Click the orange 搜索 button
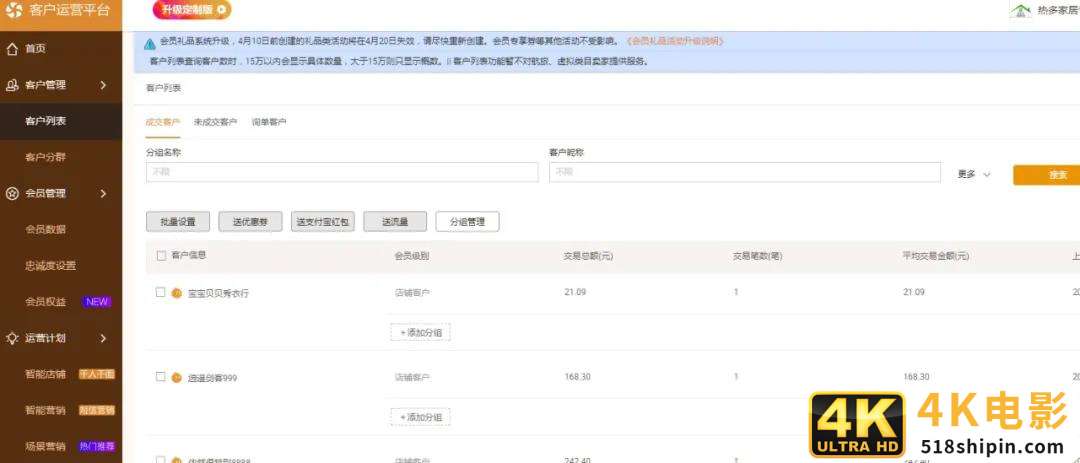This screenshot has width=1080, height=463. pyautogui.click(x=1047, y=175)
